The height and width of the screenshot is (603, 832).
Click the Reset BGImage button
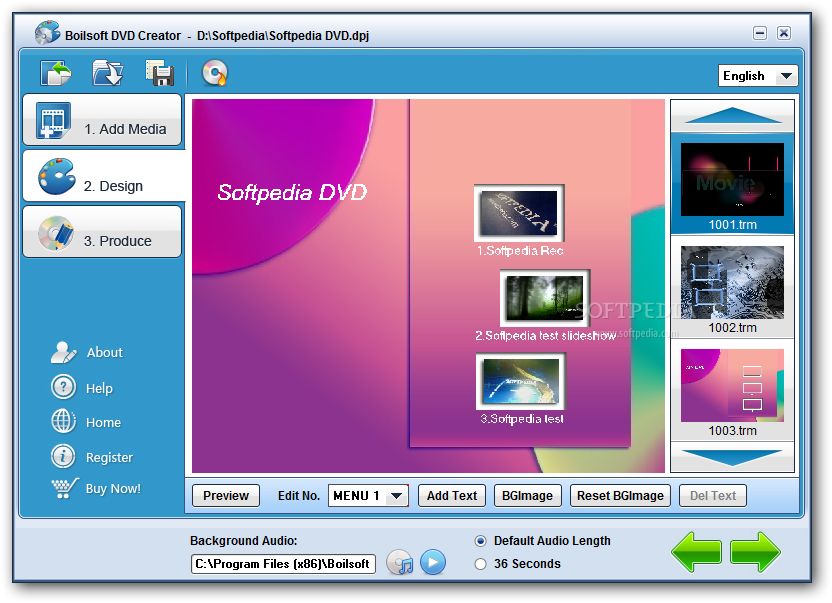coord(620,496)
